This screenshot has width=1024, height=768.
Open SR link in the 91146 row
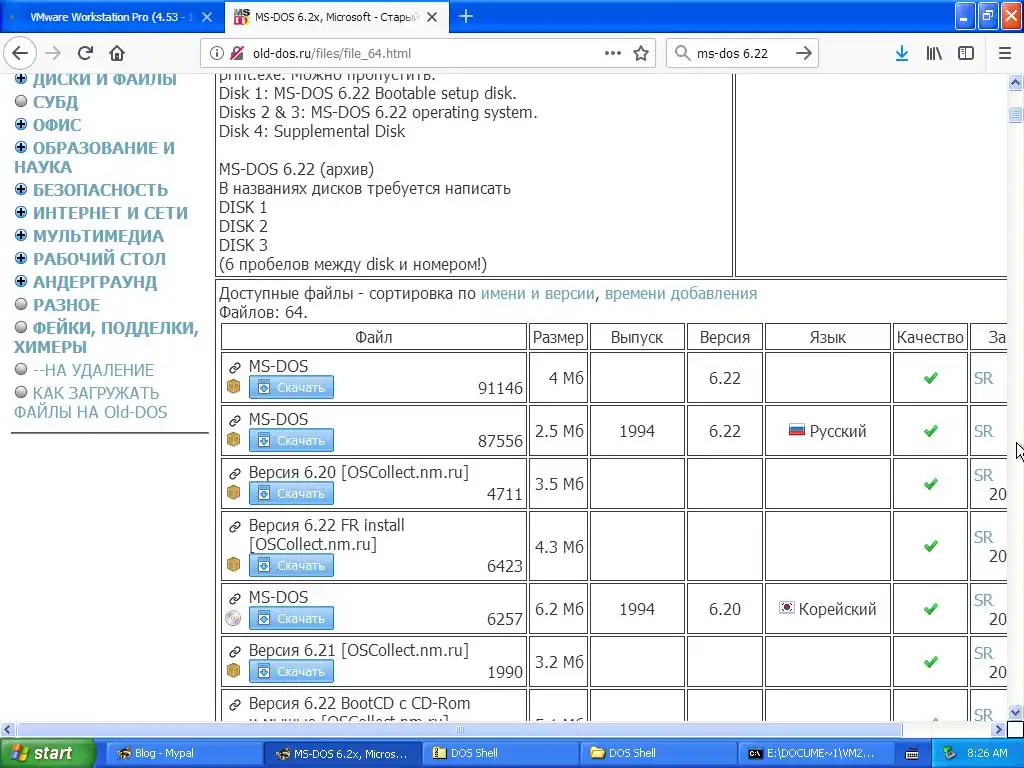tap(983, 378)
